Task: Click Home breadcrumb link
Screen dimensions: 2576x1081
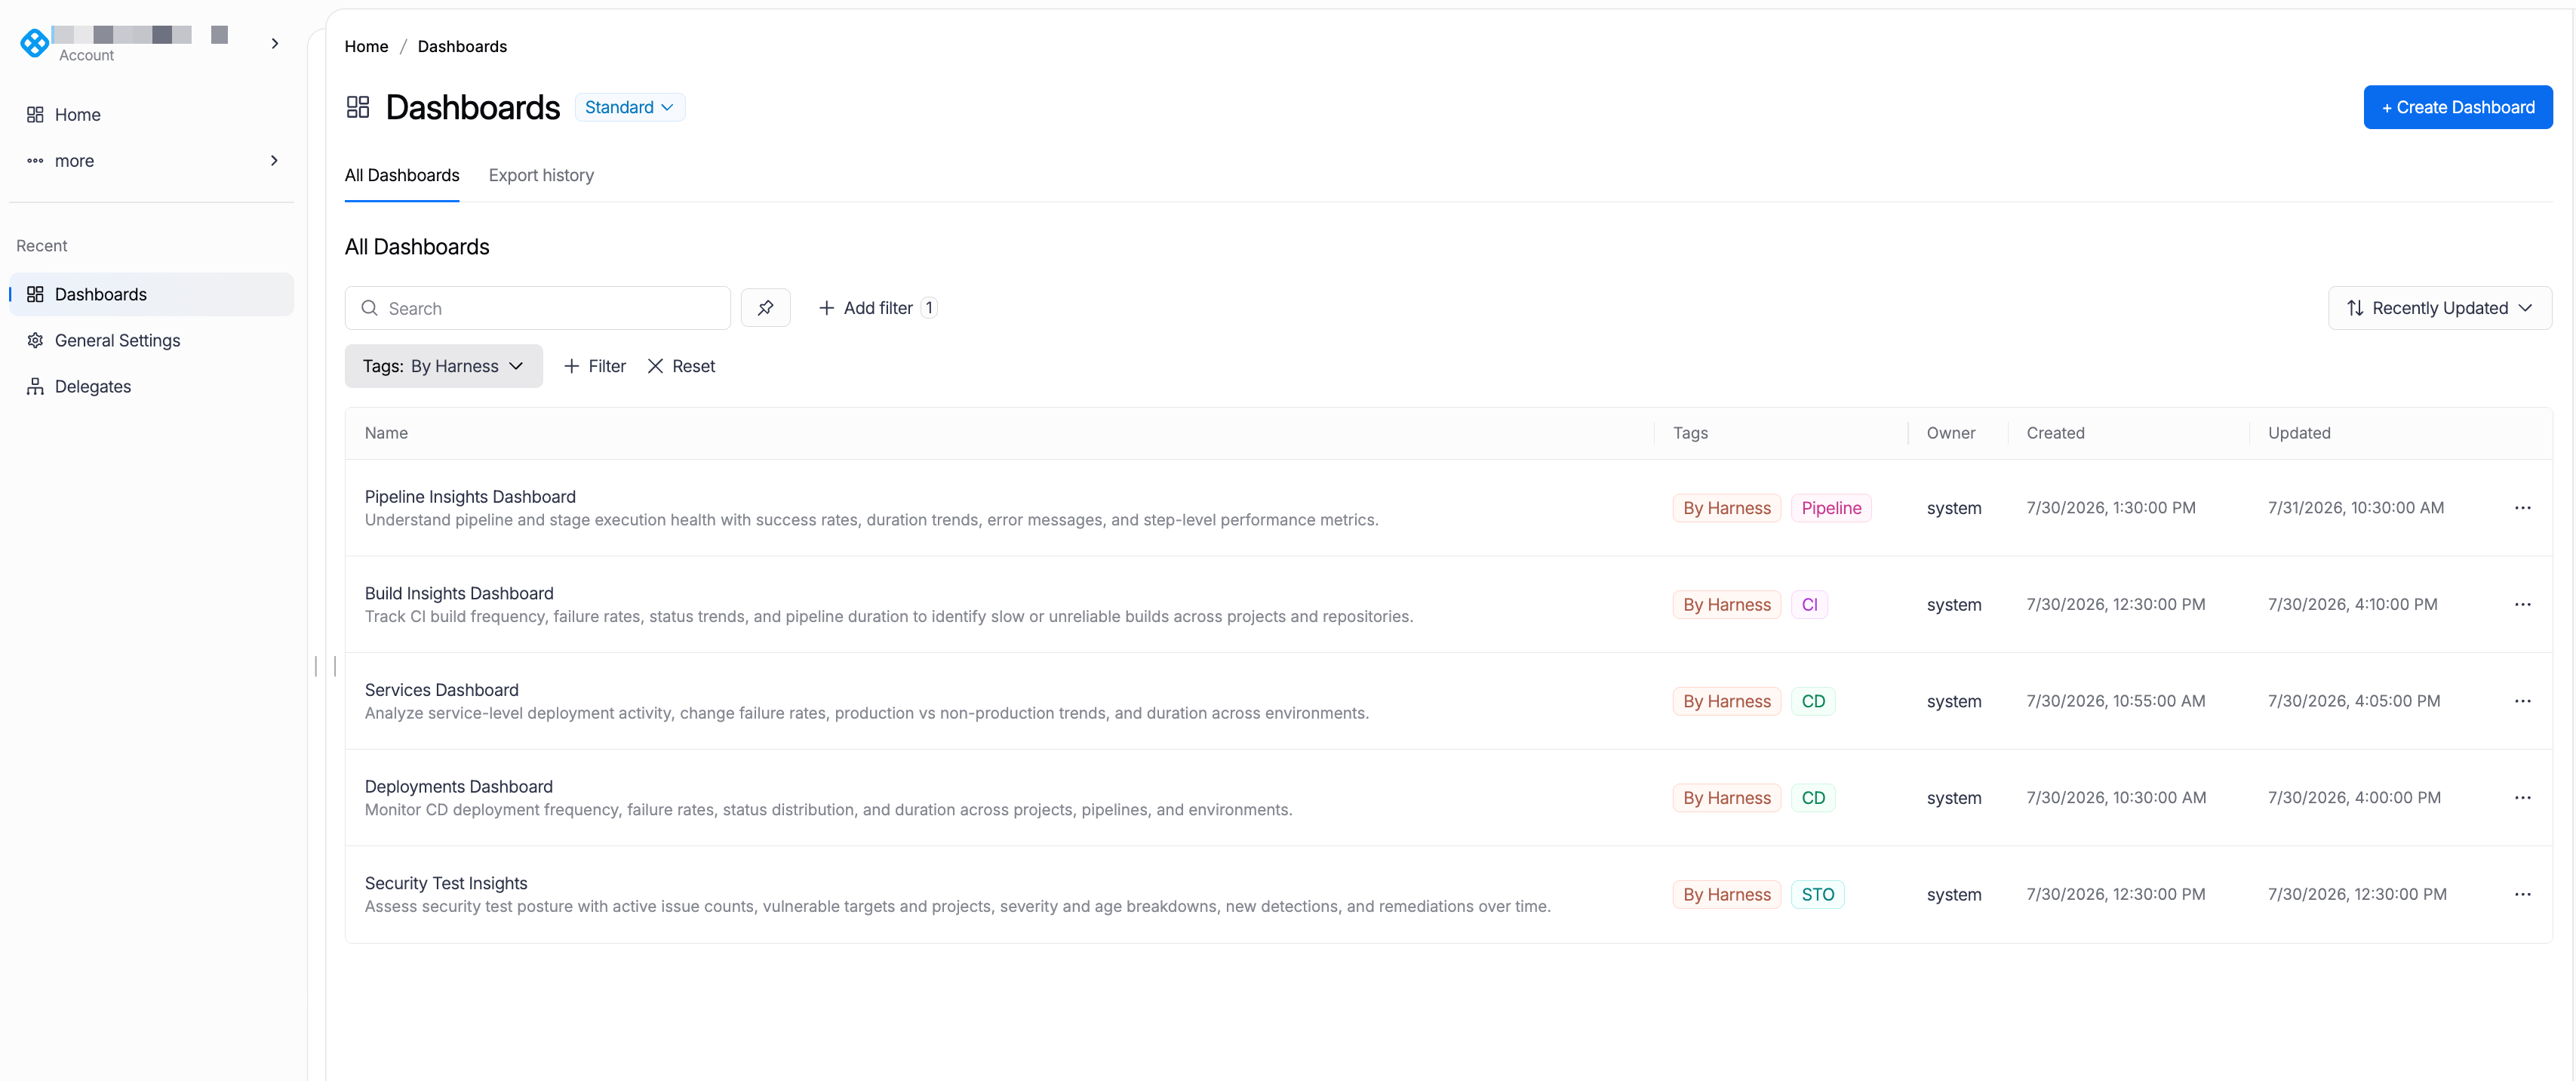Action: 366,46
